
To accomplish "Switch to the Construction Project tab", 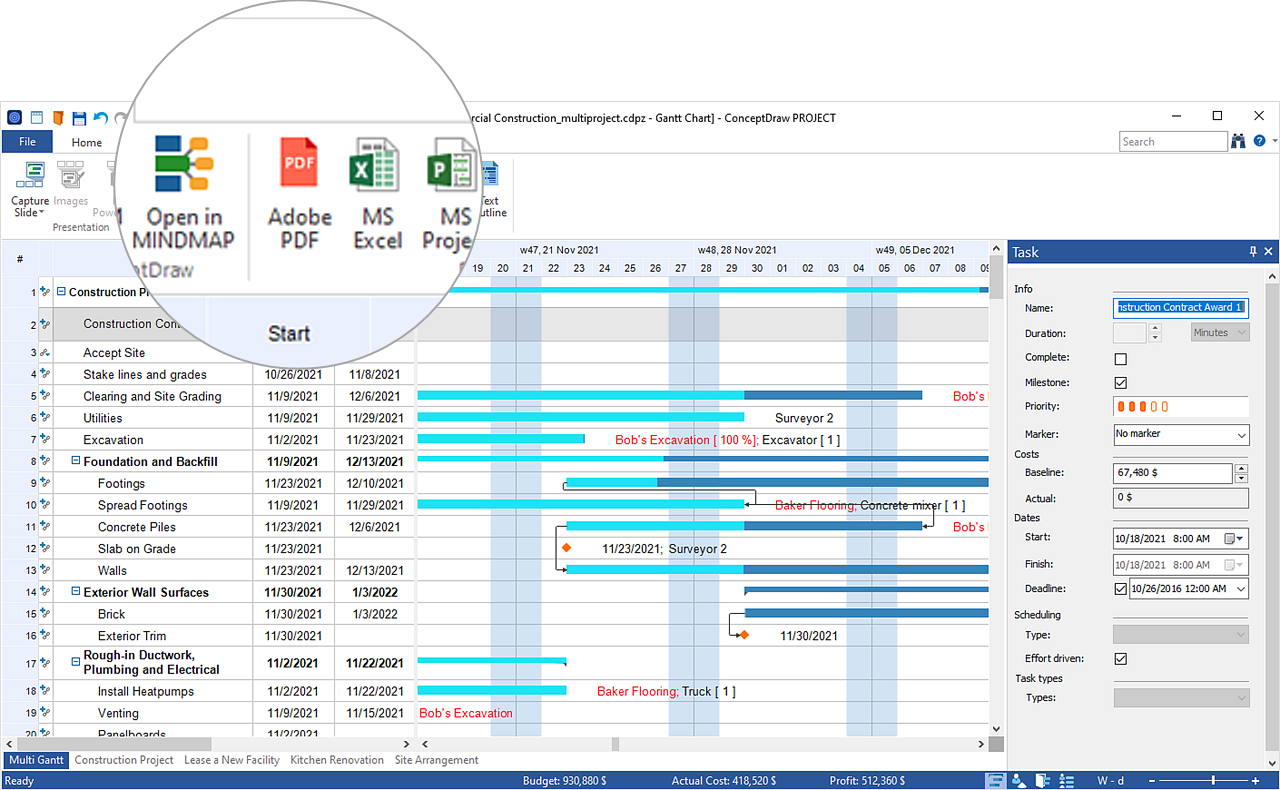I will 124,760.
